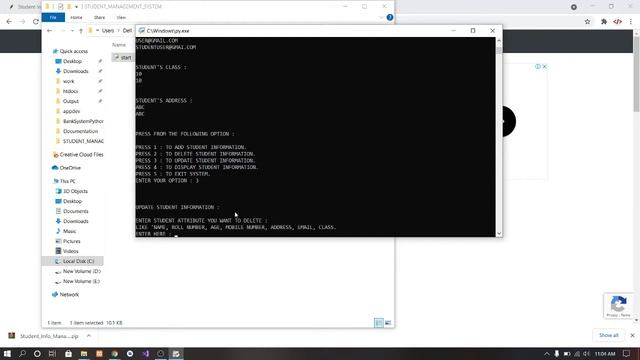
Task: Open Cortana circle on taskbar
Action: [x=37, y=353]
